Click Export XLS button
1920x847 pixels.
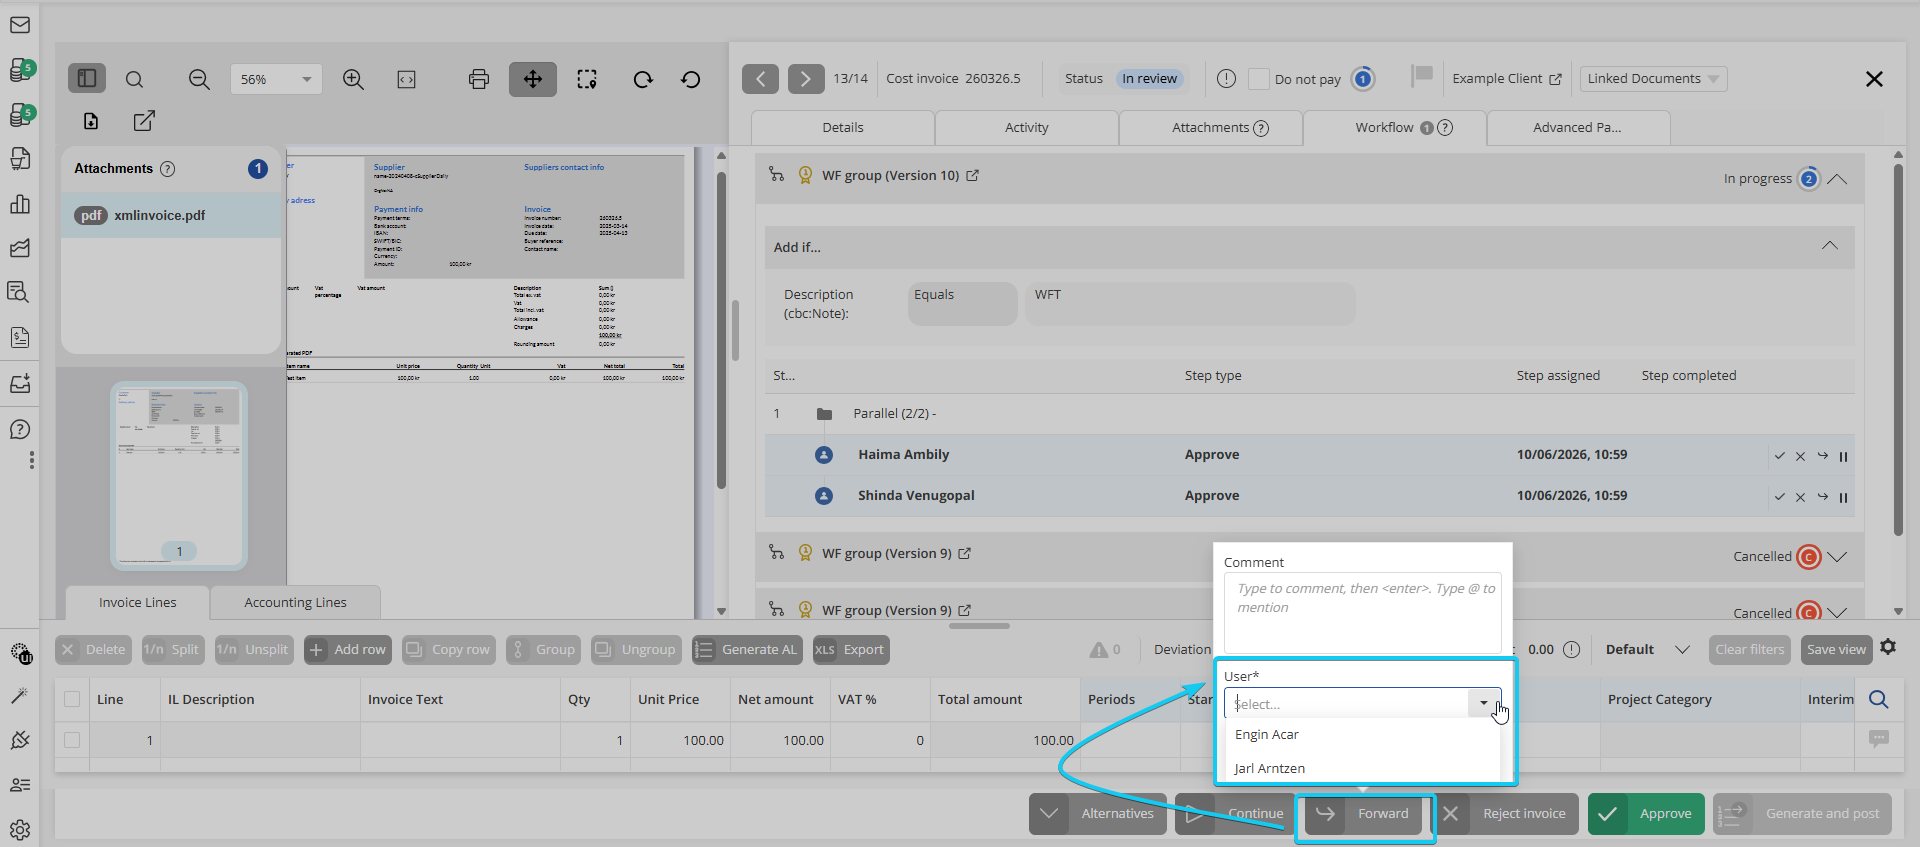point(851,650)
